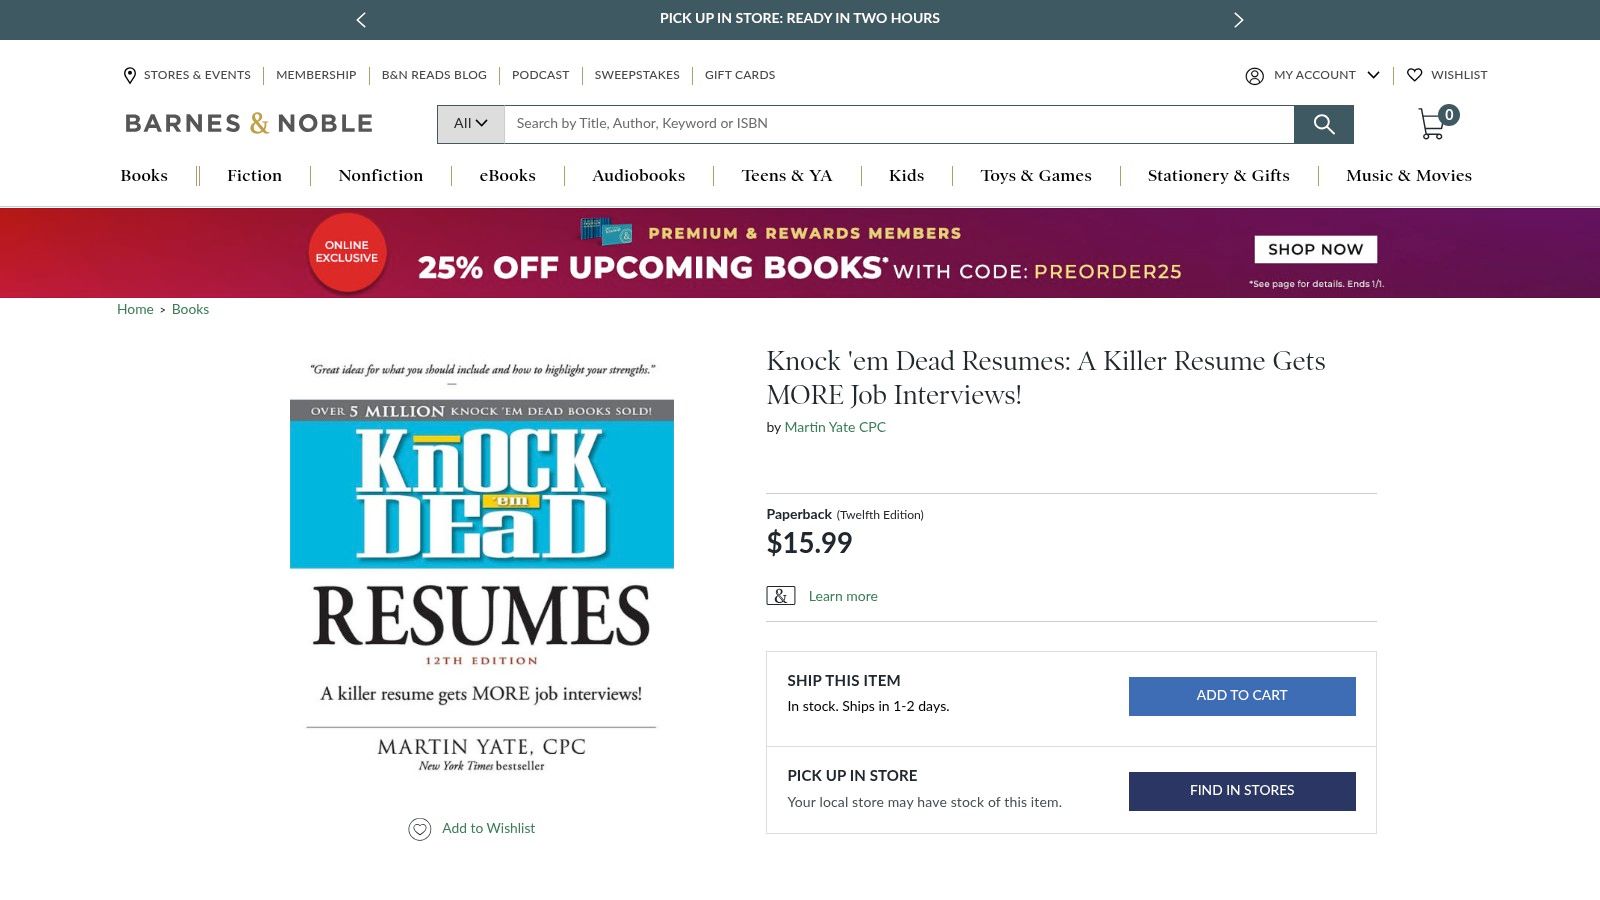The image size is (1600, 900).
Task: Click Shop Now on the 25% off banner
Action: coord(1315,249)
